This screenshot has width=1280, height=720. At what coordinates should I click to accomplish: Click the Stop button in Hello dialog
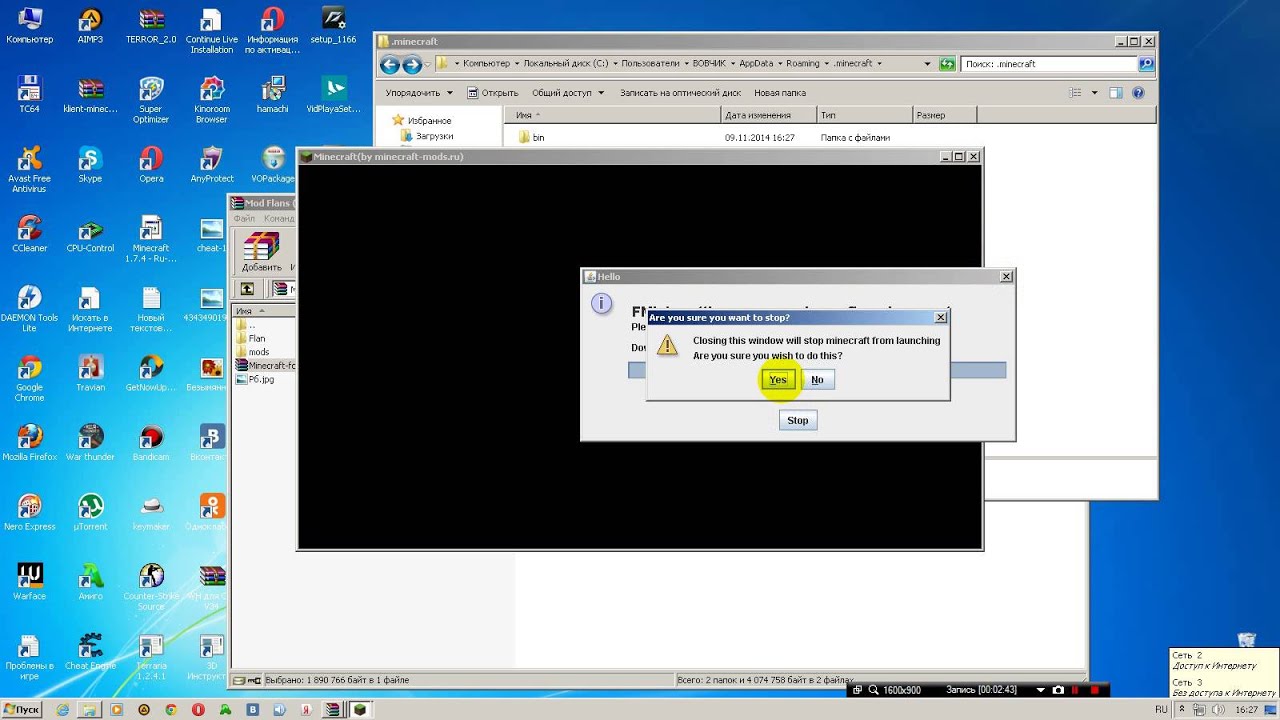tap(797, 420)
